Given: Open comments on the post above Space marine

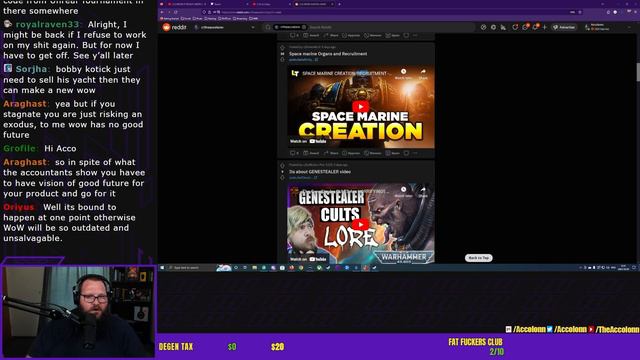Looking at the screenshot, I should point(294,36).
